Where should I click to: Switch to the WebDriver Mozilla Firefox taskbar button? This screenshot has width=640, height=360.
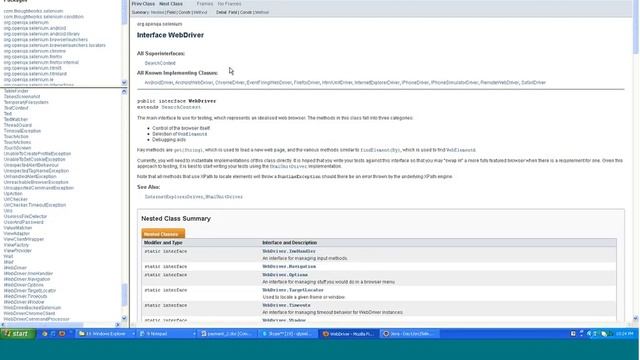pos(348,334)
